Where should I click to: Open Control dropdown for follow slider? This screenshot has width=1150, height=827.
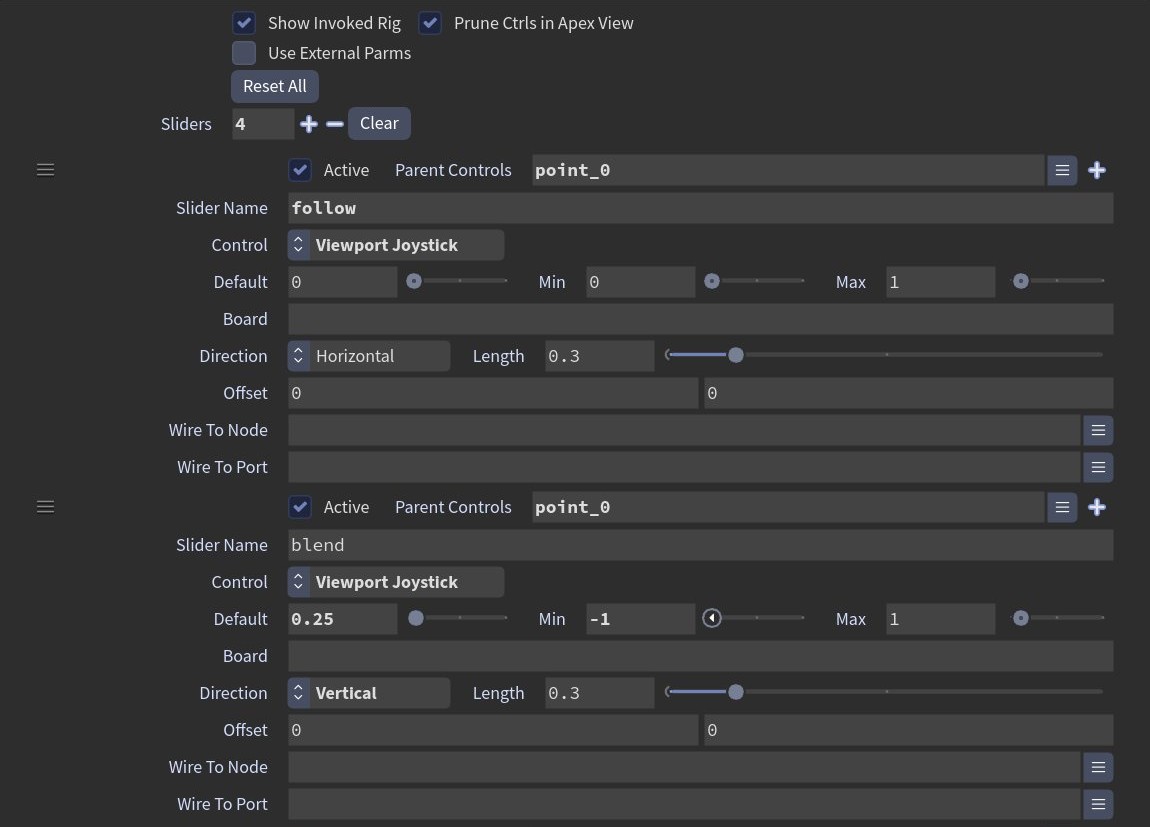(396, 245)
